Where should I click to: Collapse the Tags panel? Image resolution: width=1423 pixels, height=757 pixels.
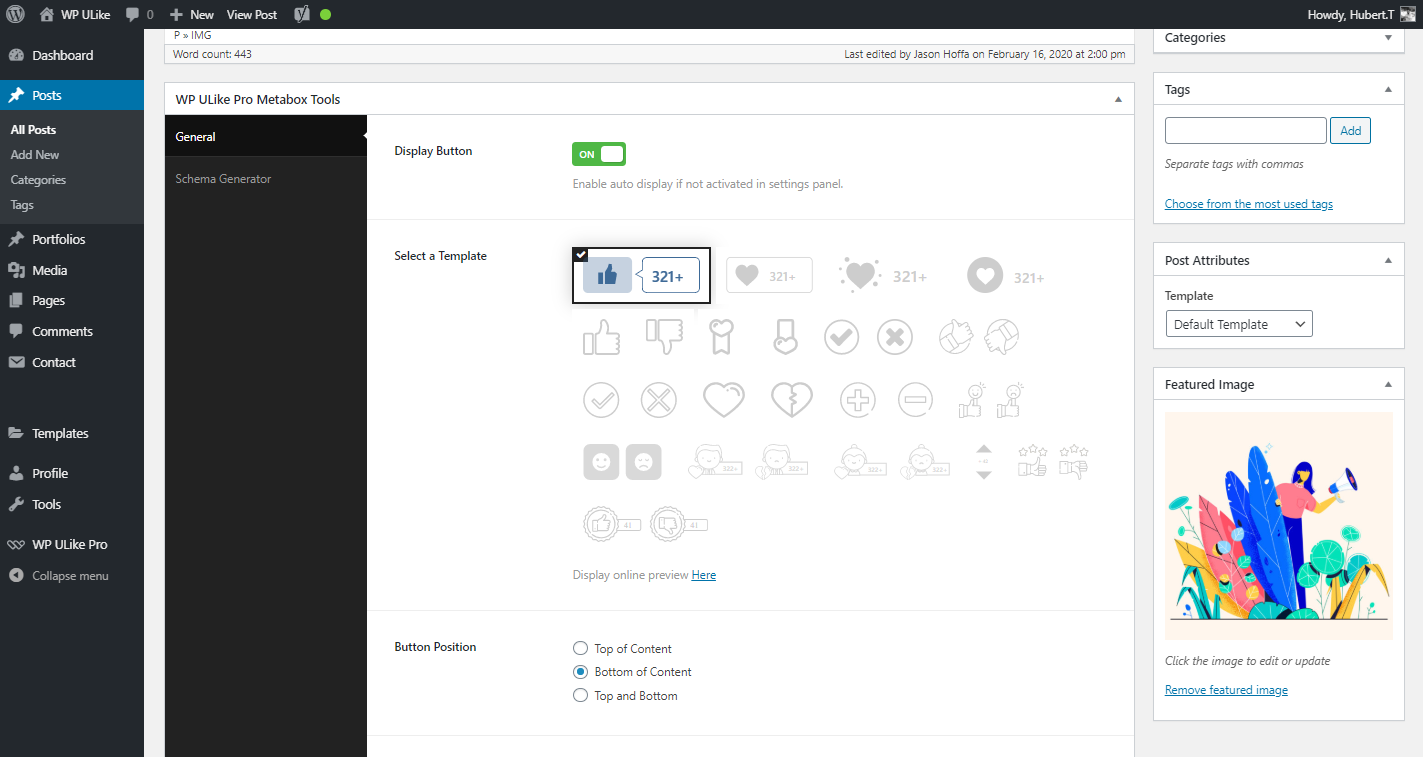click(x=1387, y=89)
